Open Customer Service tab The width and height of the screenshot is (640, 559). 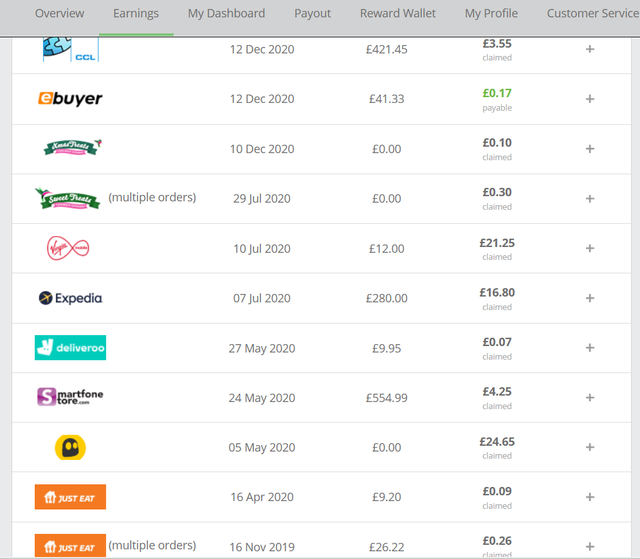pyautogui.click(x=593, y=13)
